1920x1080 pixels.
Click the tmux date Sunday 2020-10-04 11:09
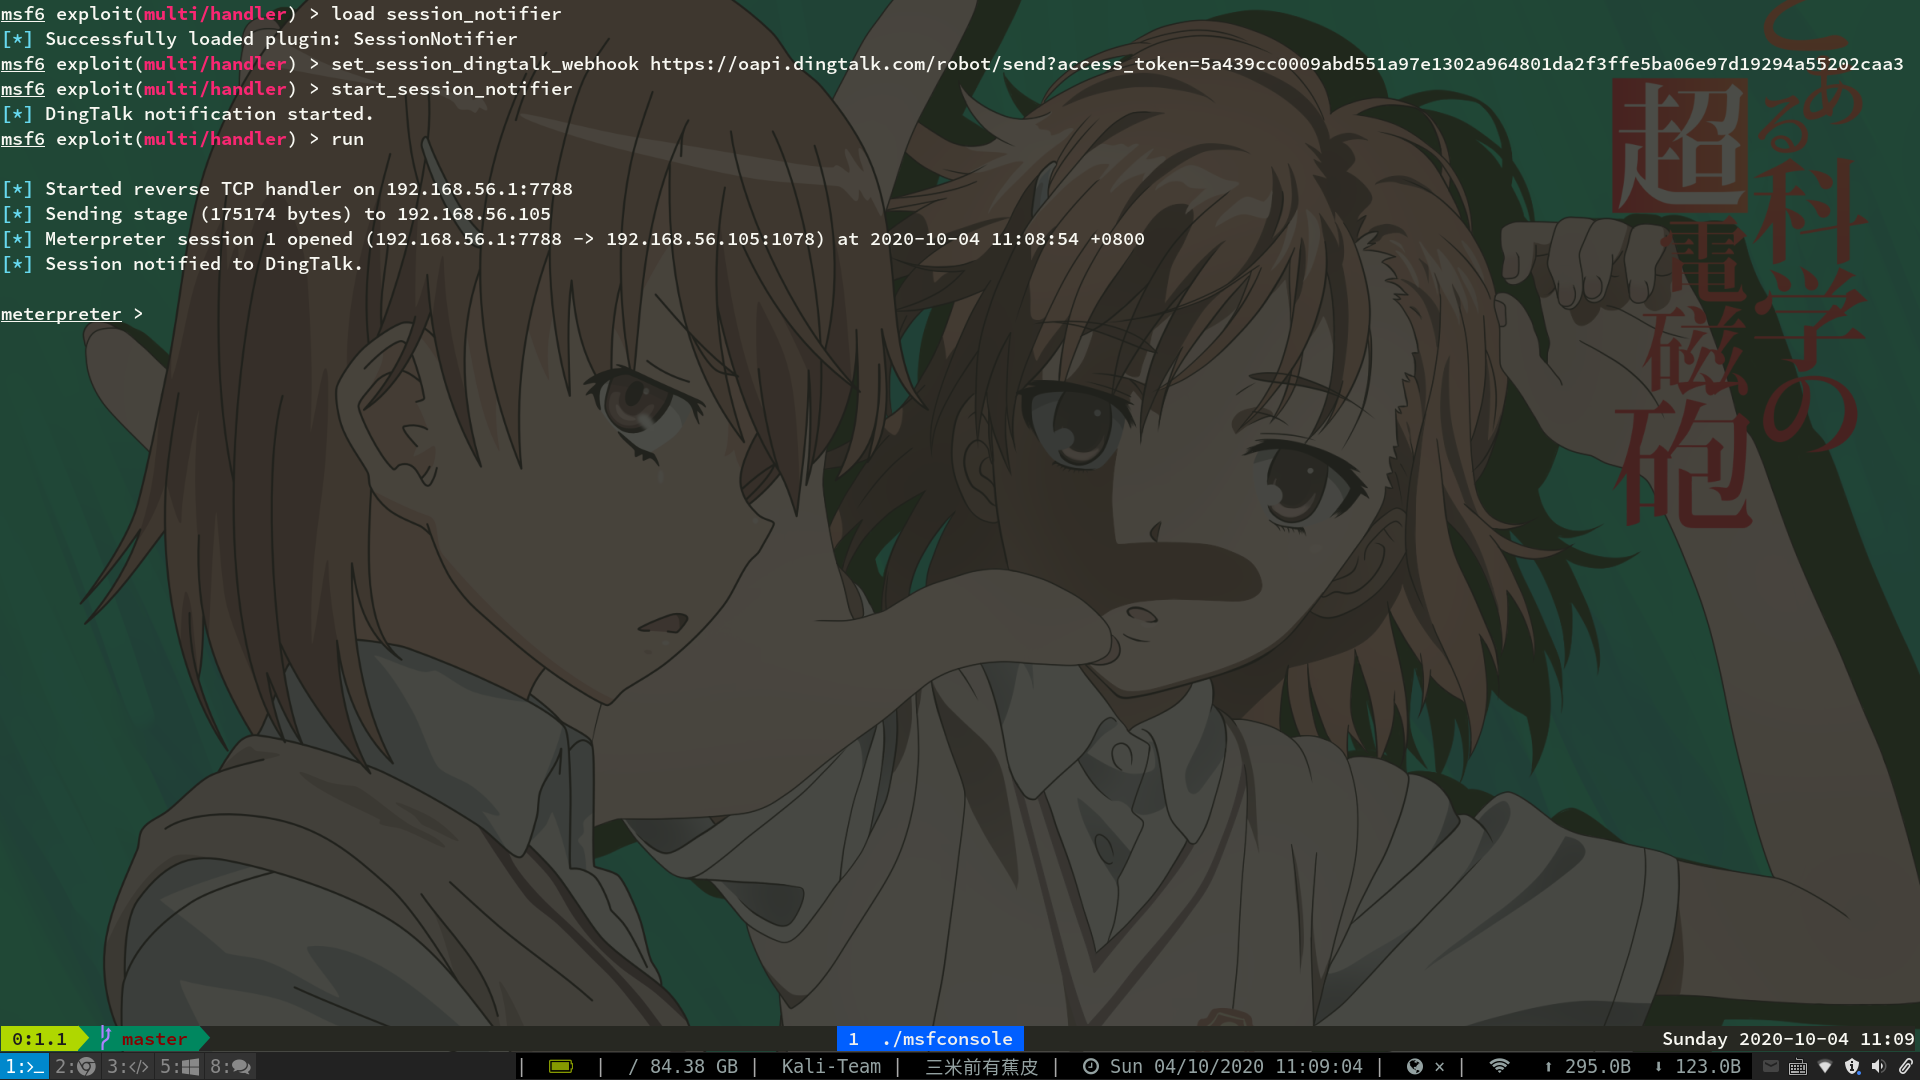click(1788, 1039)
